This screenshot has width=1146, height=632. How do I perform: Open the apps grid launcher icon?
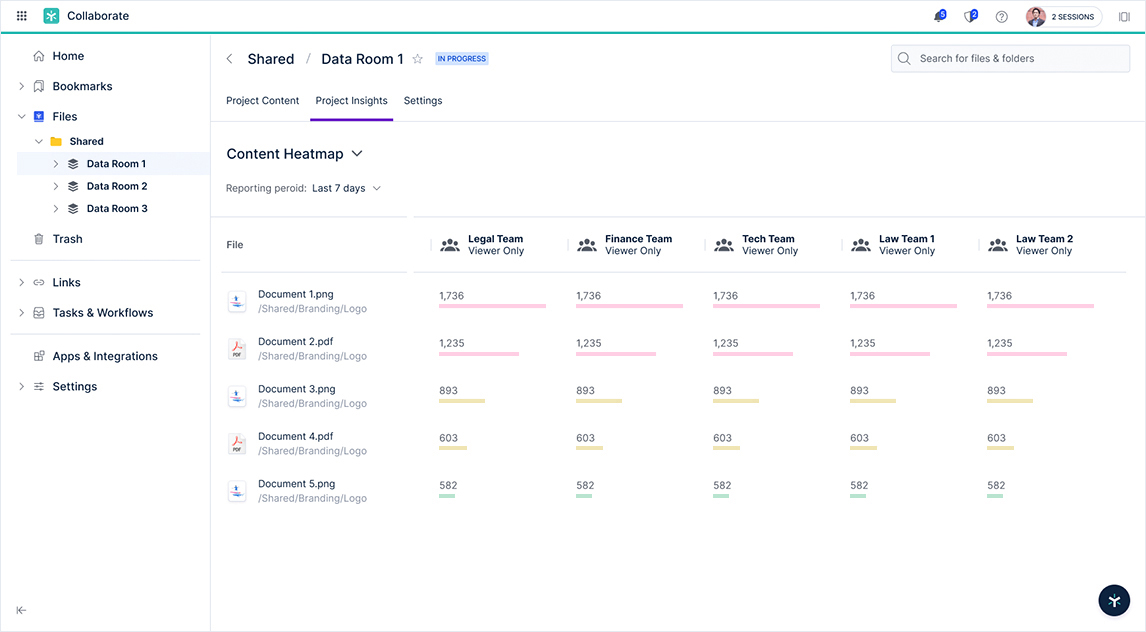click(x=22, y=16)
